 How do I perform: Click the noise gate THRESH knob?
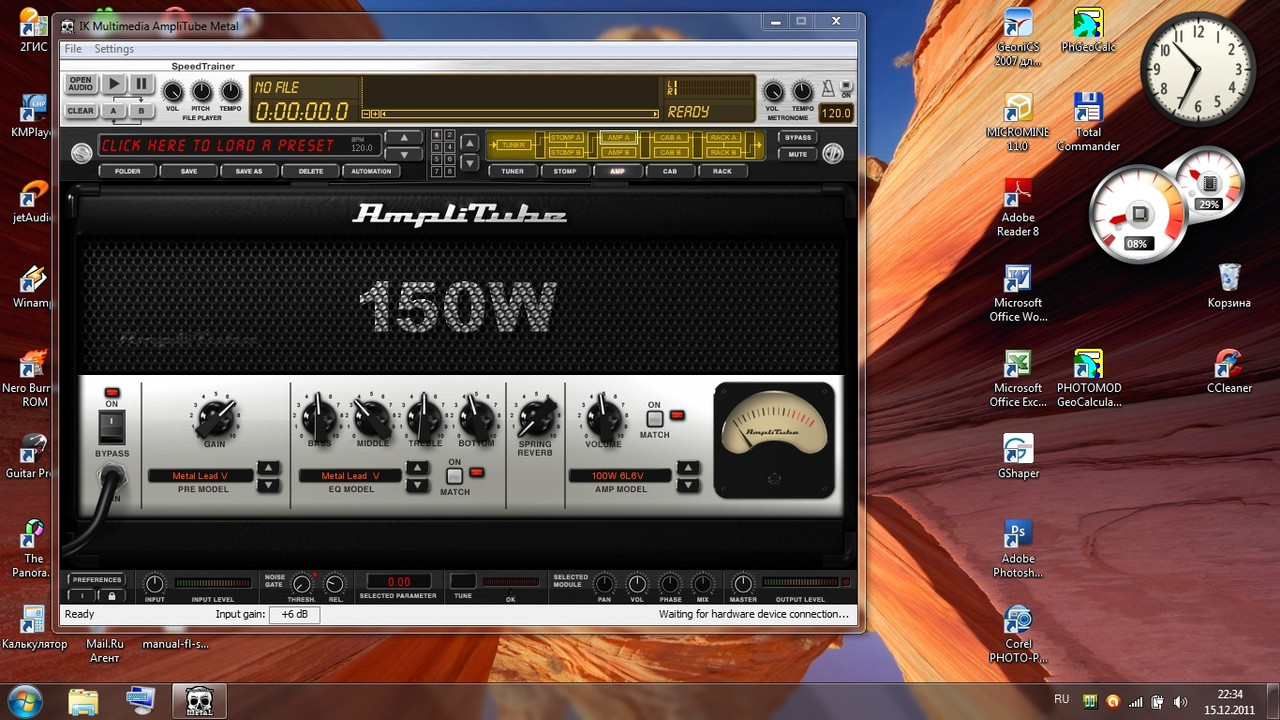pos(302,584)
